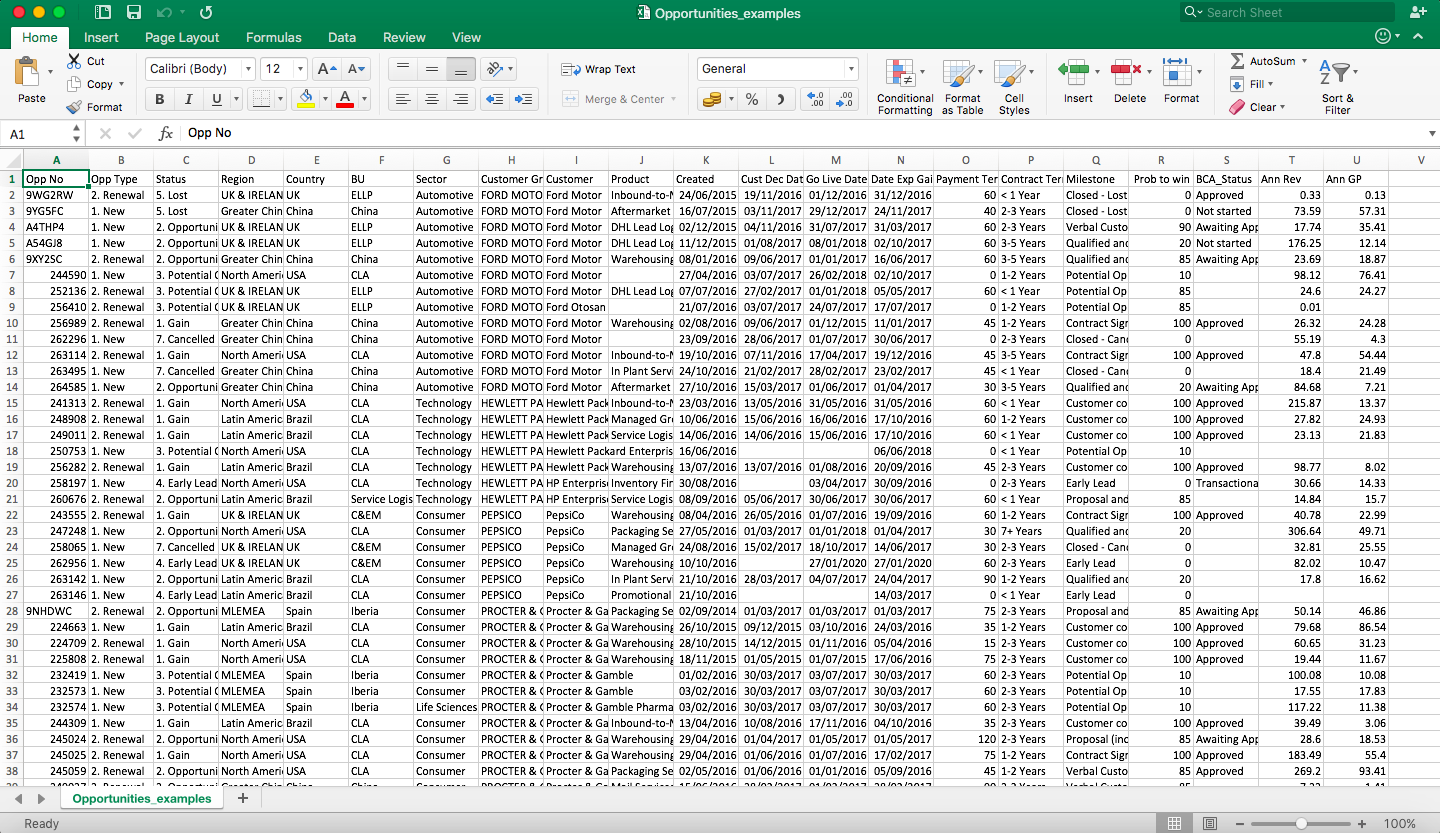Decrease font size with smaller A
The image size is (1440, 833).
coord(356,69)
